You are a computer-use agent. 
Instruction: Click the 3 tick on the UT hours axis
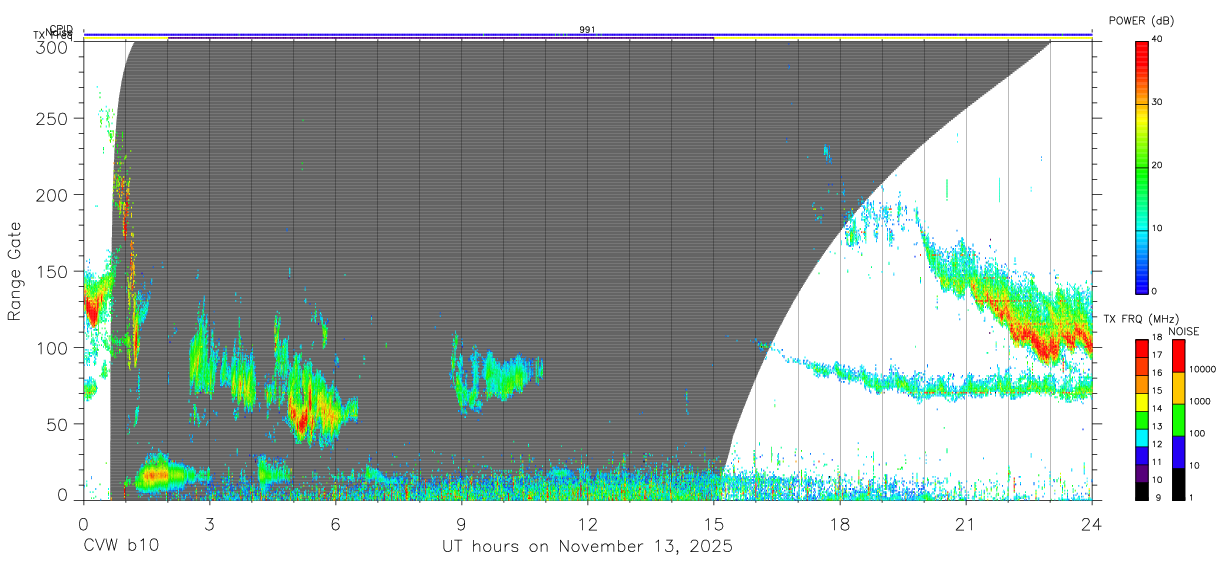pos(210,523)
